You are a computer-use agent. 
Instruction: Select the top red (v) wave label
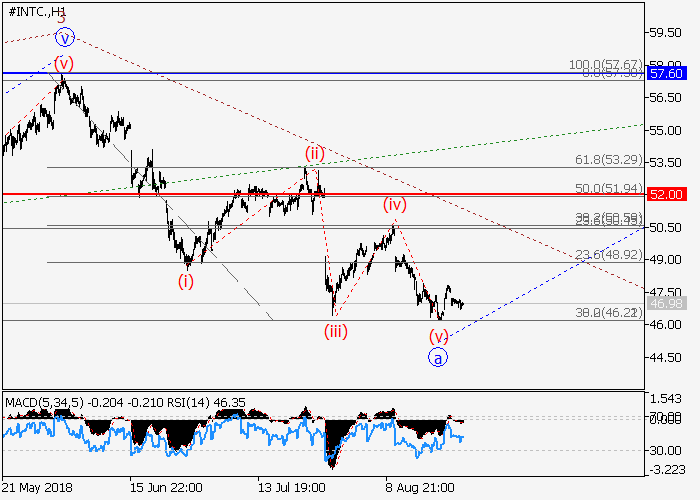(x=64, y=62)
